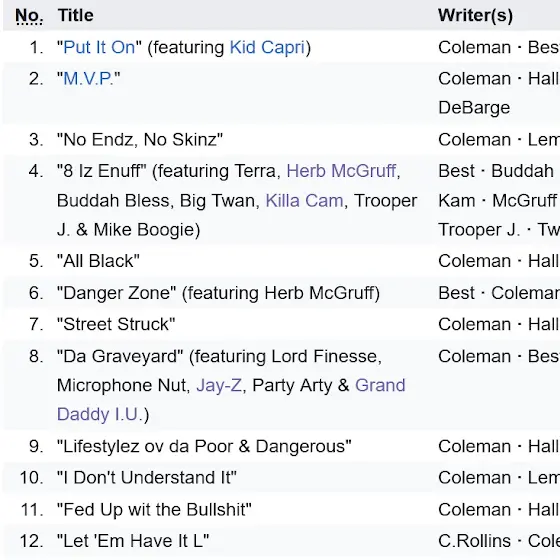Screen dimensions: 560x560
Task: Click the "I Don't Understand It" title
Action: 147,478
